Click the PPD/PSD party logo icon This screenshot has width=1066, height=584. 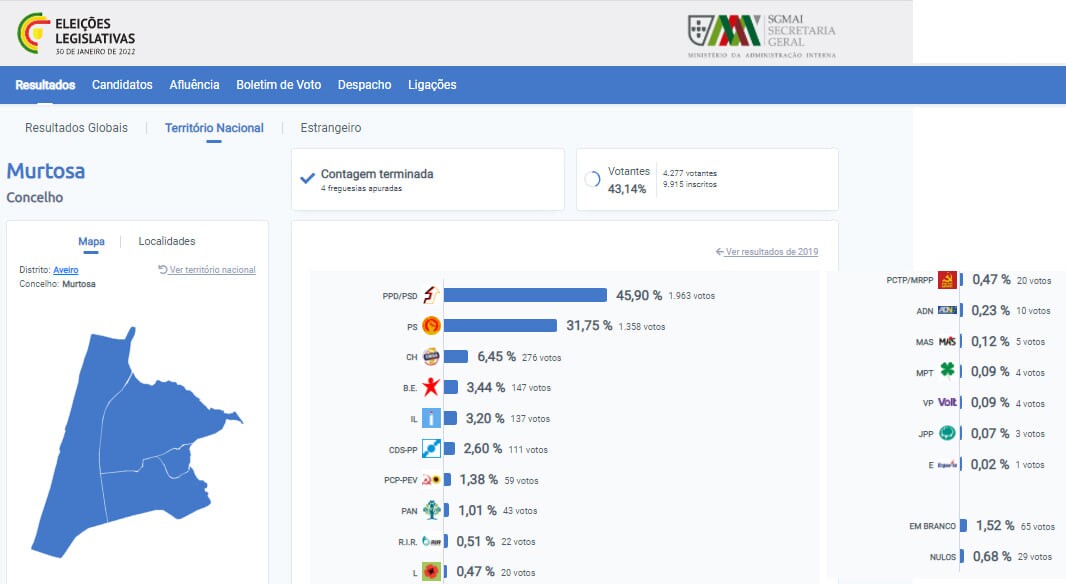pyautogui.click(x=431, y=295)
